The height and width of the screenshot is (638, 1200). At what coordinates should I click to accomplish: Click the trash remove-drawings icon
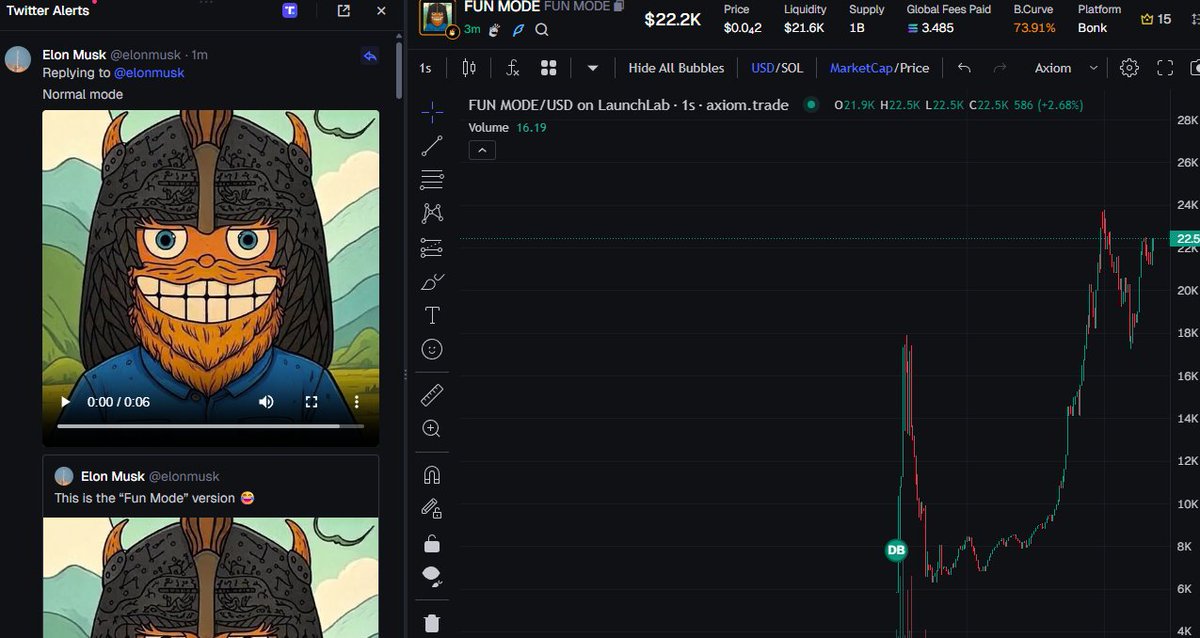(x=432, y=623)
